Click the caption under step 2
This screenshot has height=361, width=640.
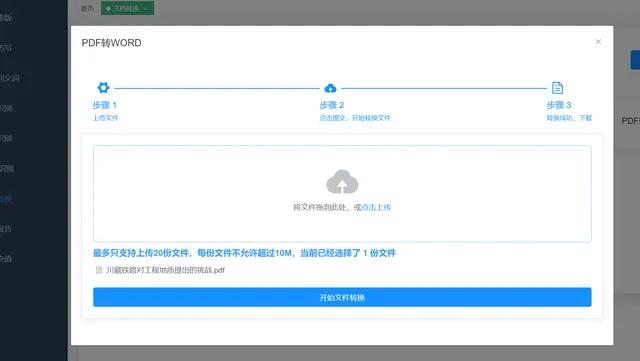(x=355, y=118)
